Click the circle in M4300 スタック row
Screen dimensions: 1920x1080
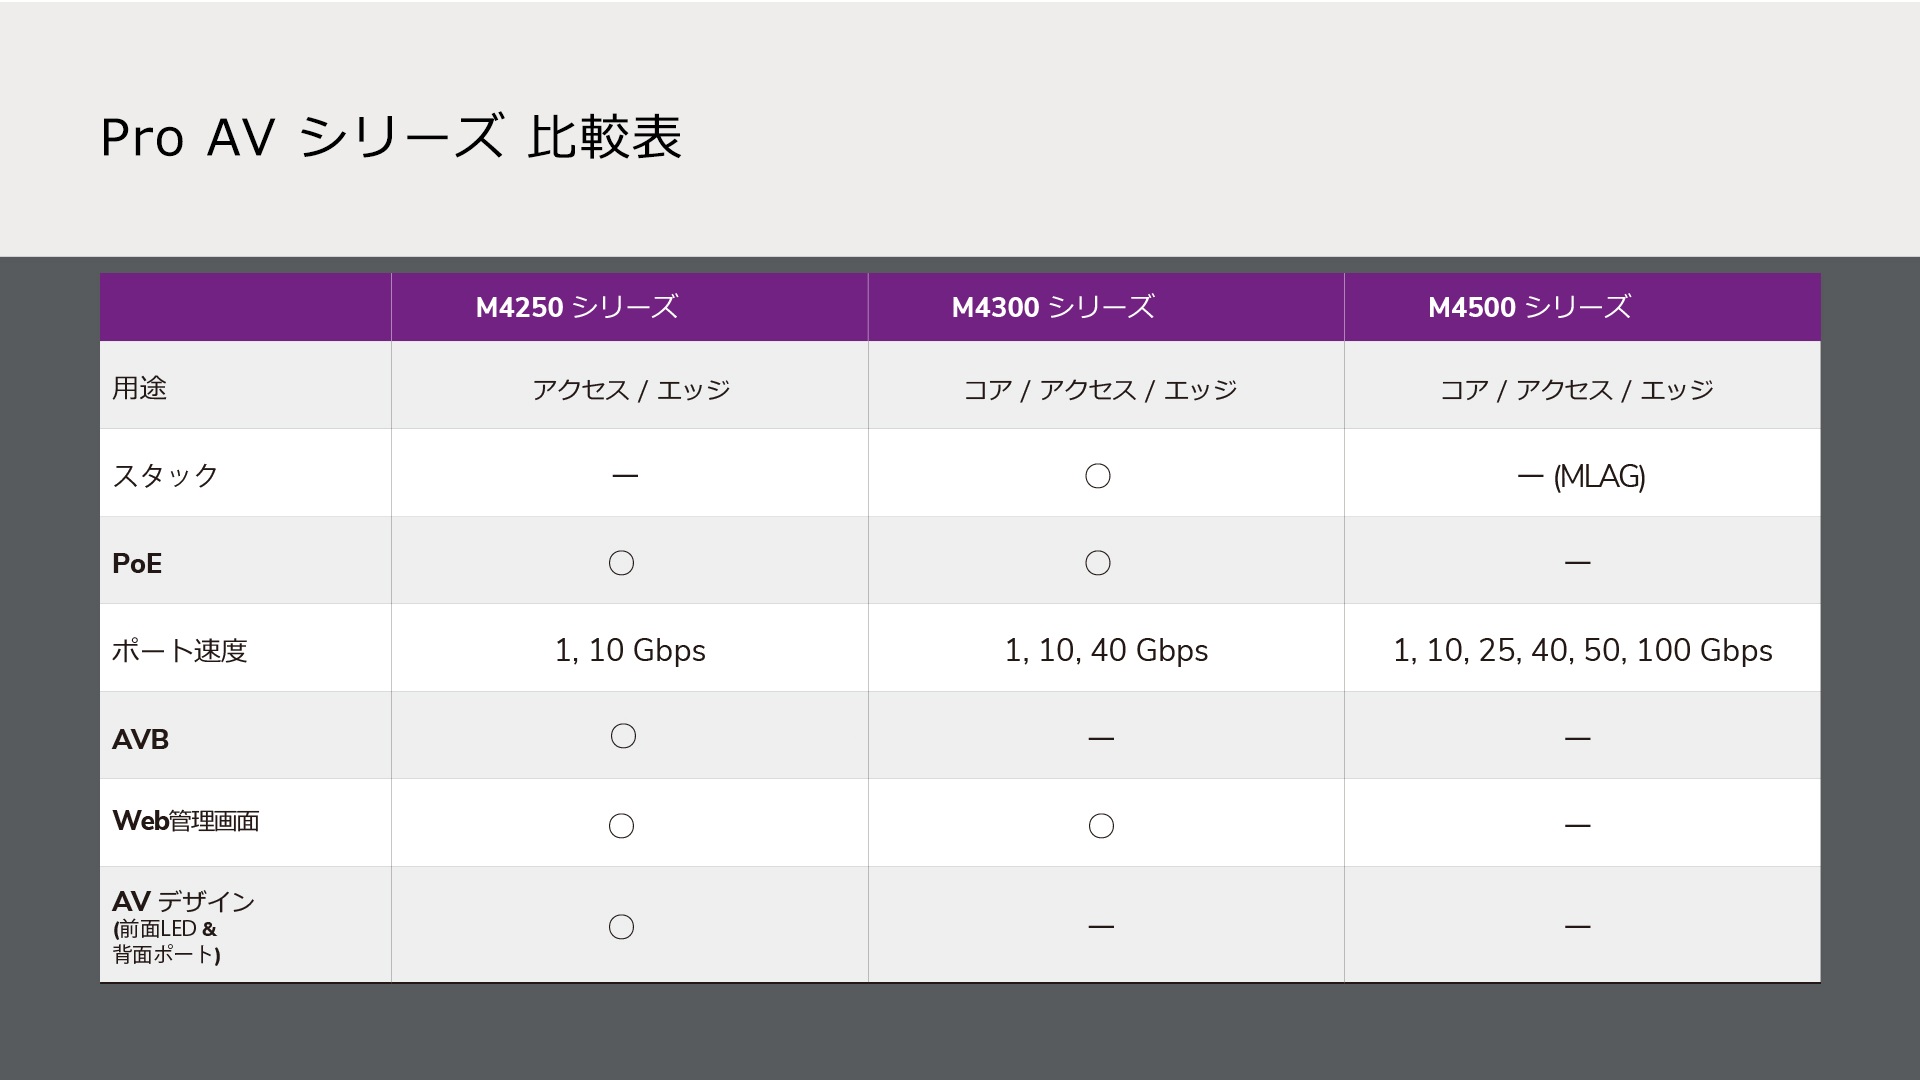(1097, 476)
